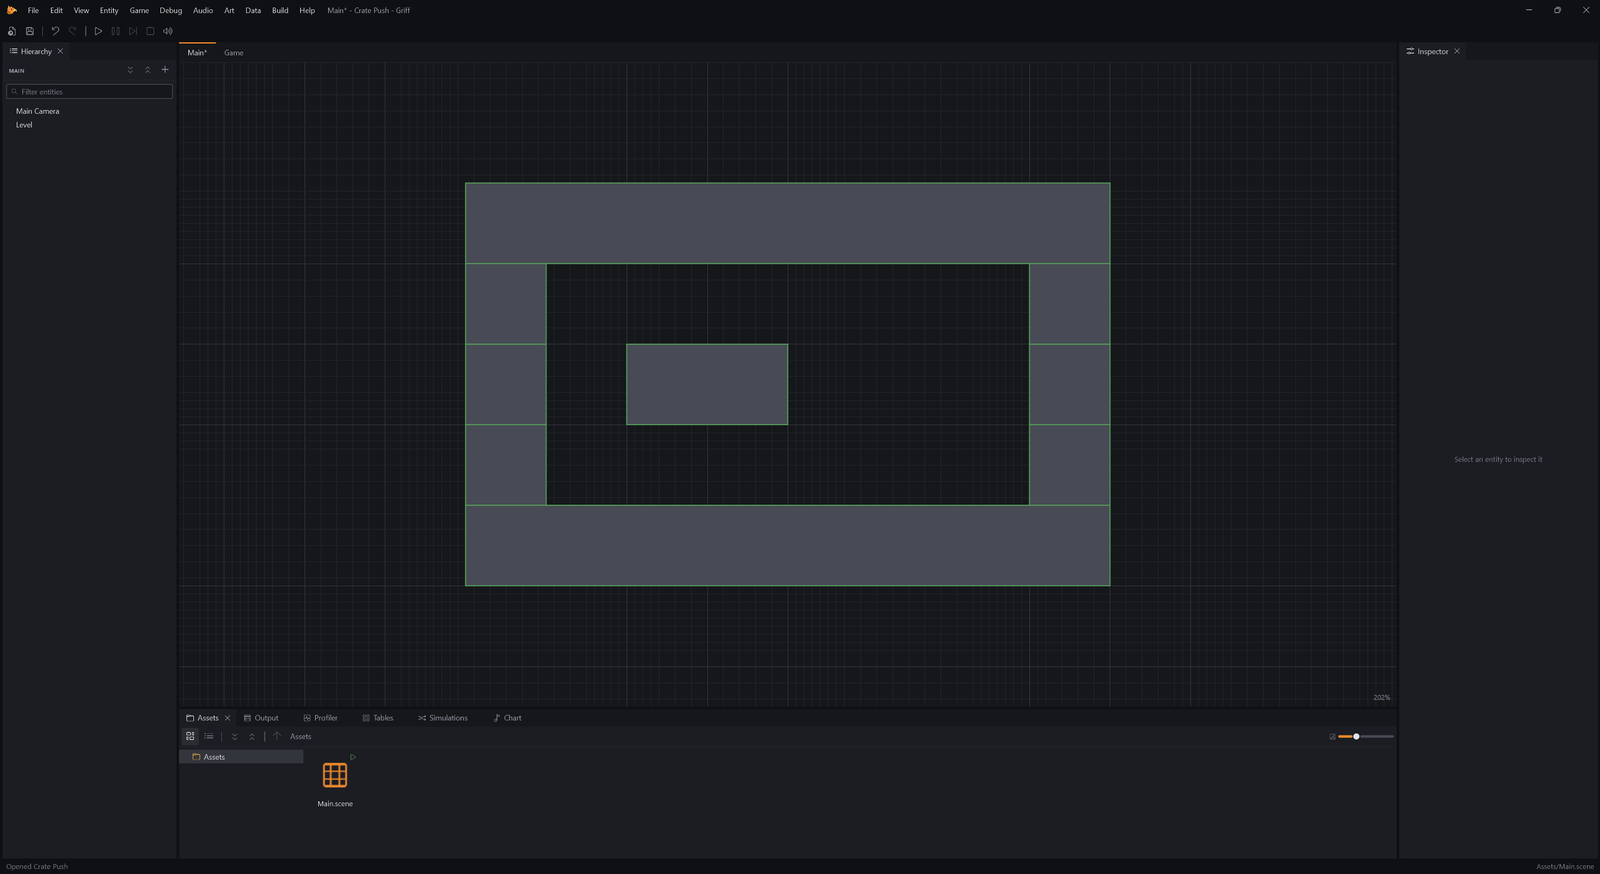
Task: Select the Main* scene tab
Action: pos(197,53)
